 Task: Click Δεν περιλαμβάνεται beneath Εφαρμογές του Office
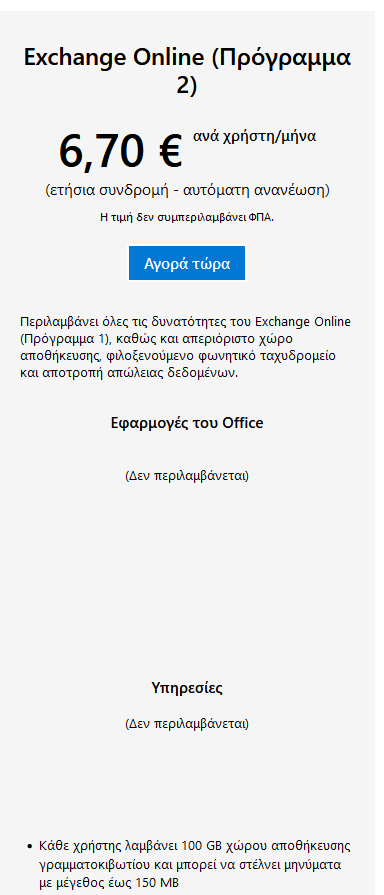[187, 475]
